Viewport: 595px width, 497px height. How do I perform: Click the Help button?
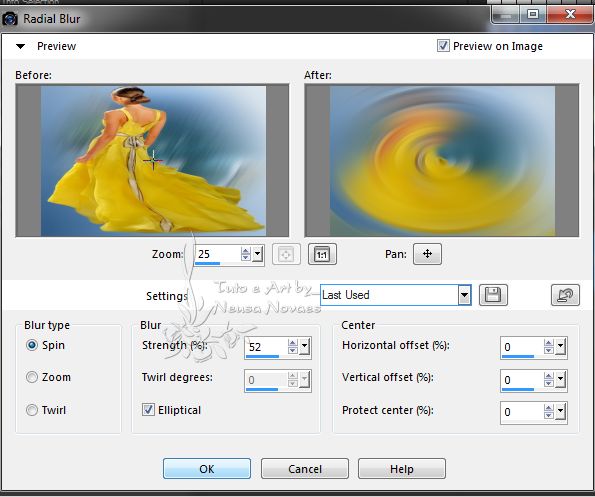402,469
